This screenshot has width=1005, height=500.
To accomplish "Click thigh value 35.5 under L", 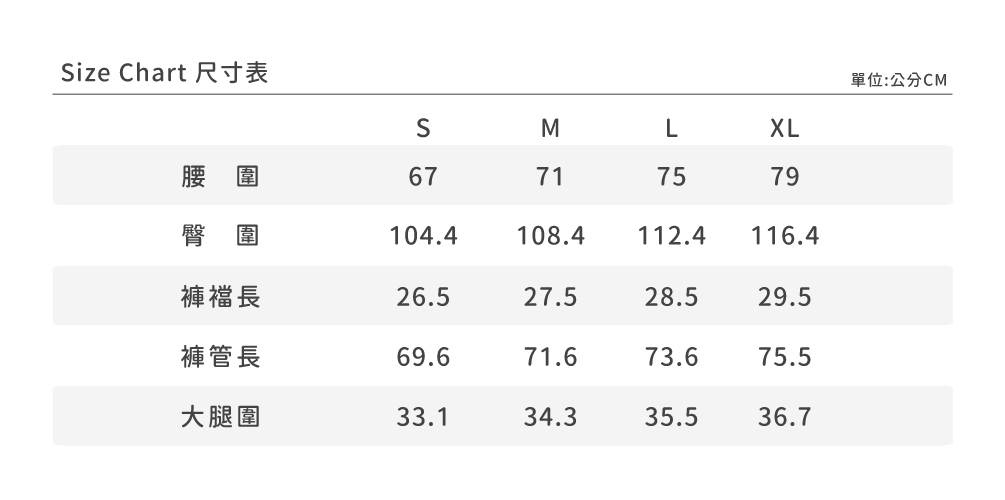I will 672,417.
